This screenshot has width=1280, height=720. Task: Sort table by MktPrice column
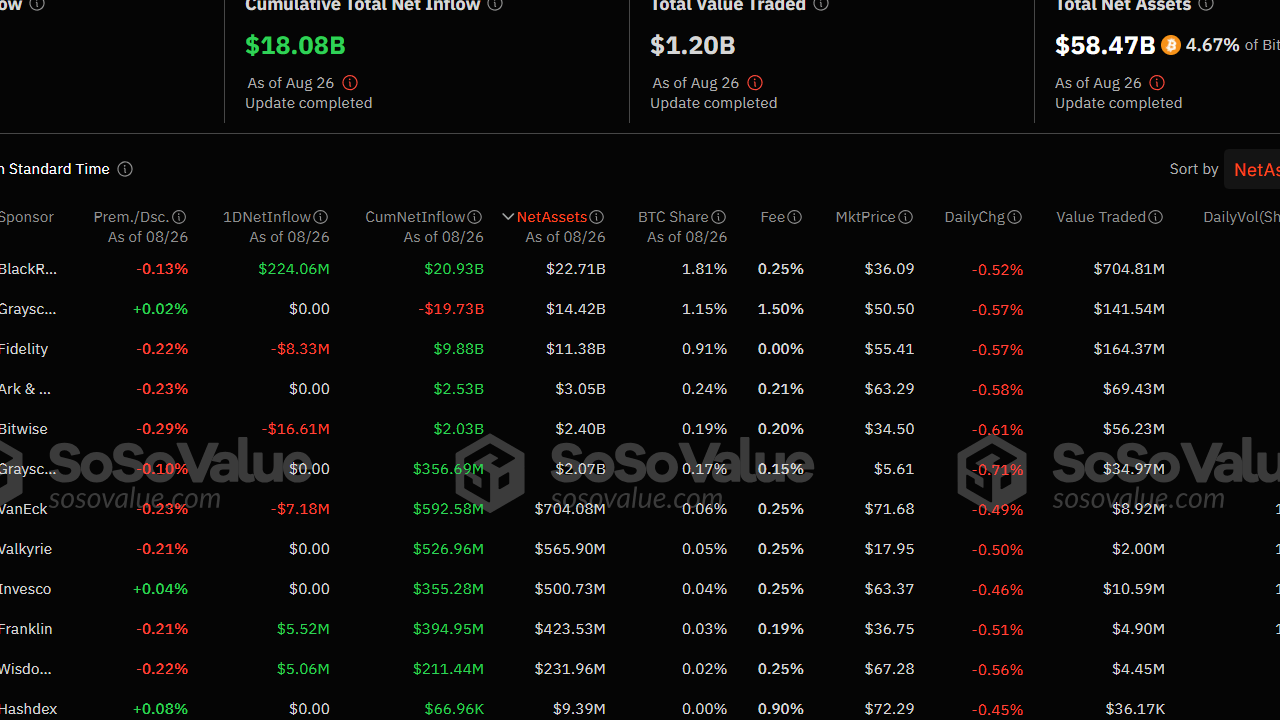click(x=866, y=217)
